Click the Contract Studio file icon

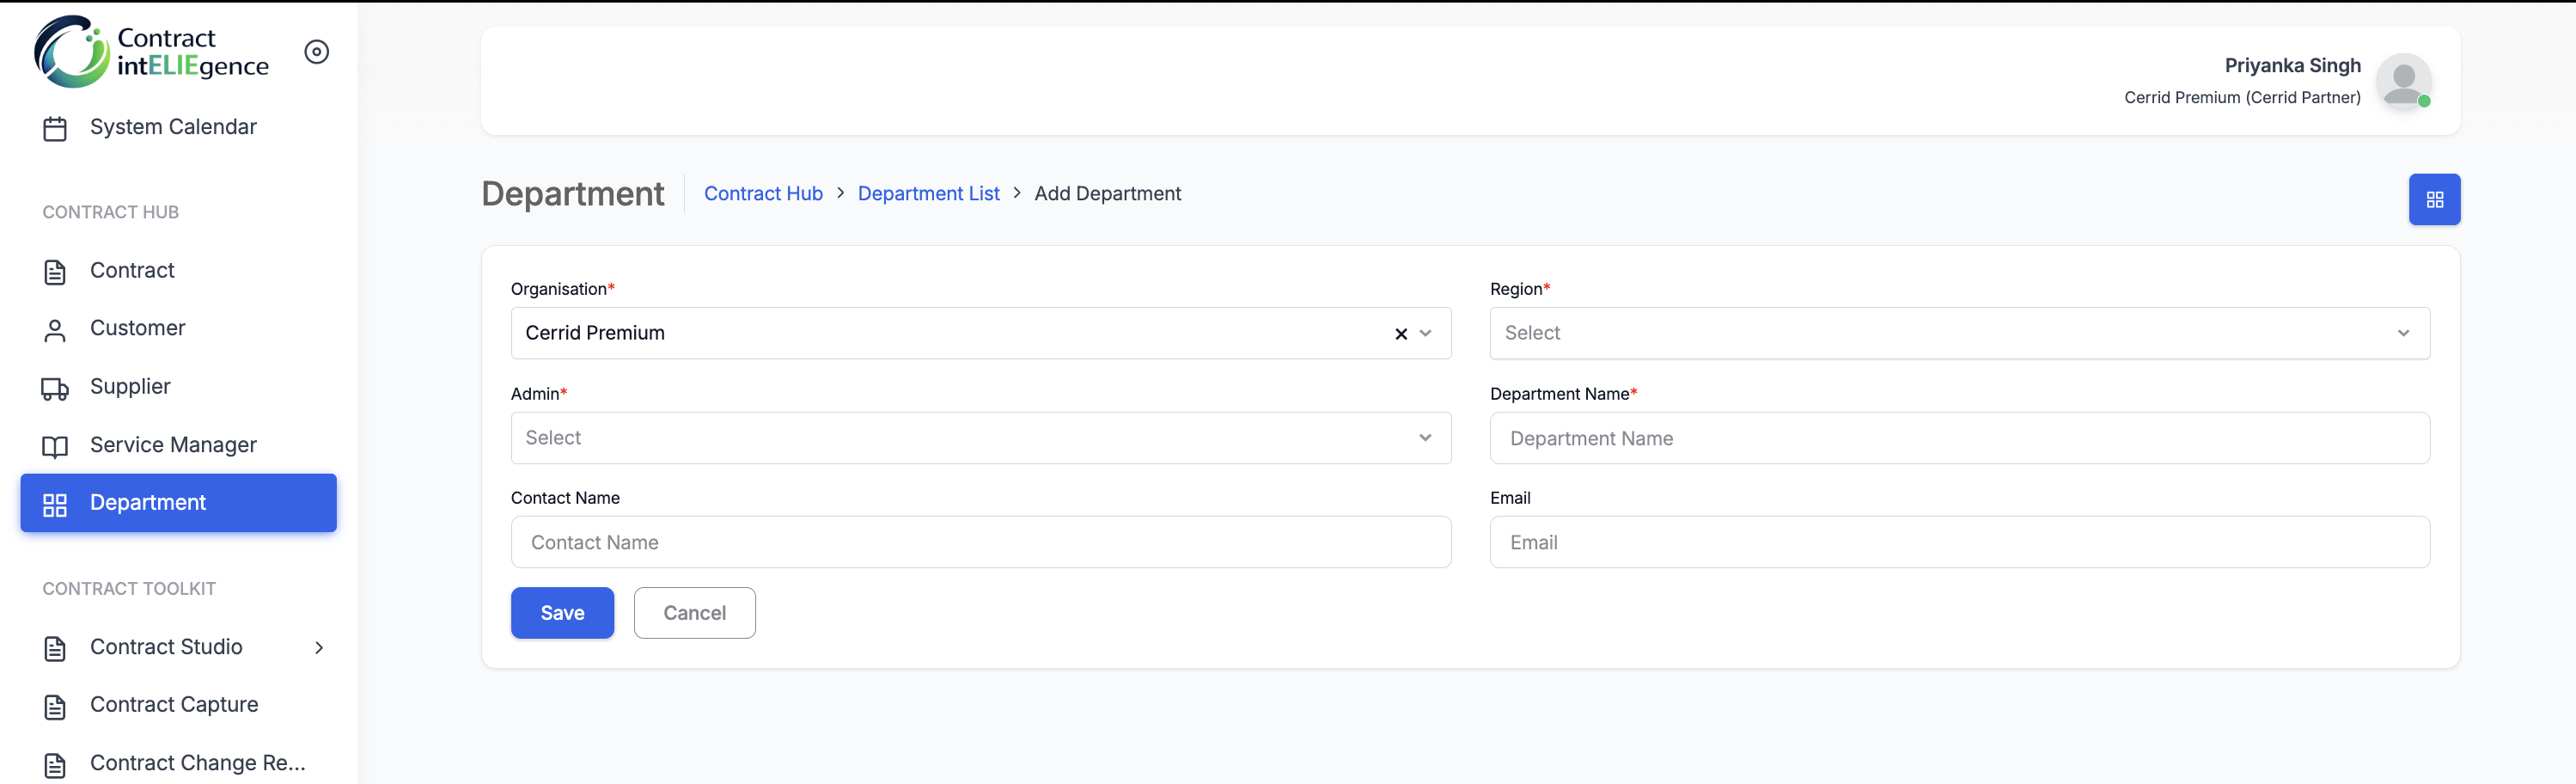[55, 648]
